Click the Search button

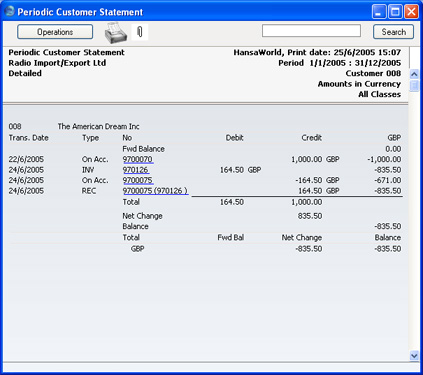[393, 32]
